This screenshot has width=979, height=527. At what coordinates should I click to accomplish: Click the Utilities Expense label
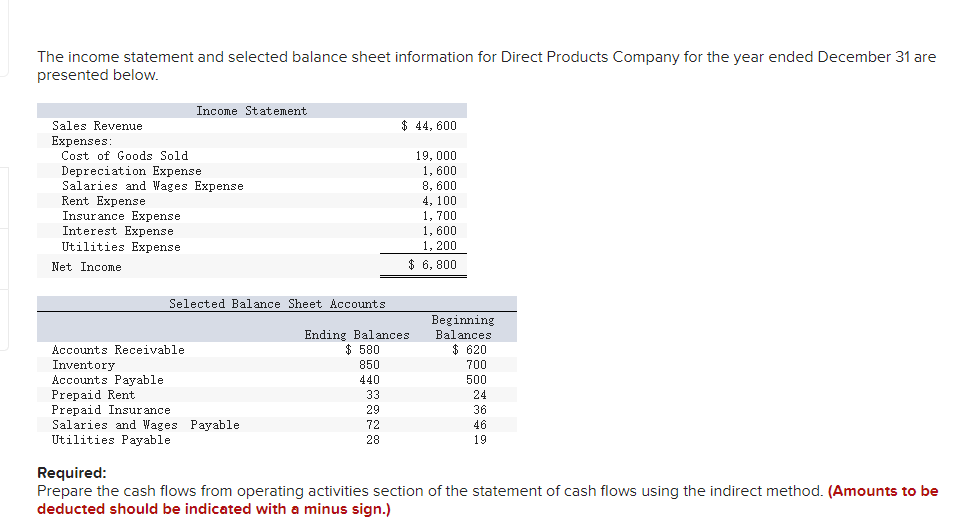click(121, 247)
